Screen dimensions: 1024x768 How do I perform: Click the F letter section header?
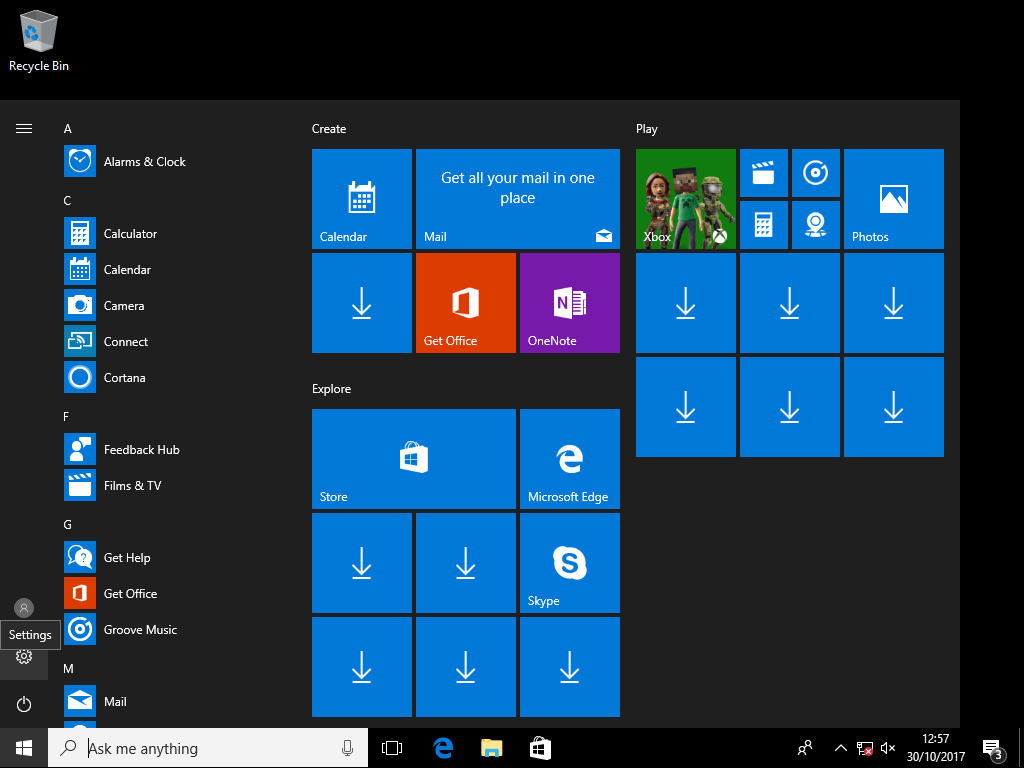click(x=67, y=417)
